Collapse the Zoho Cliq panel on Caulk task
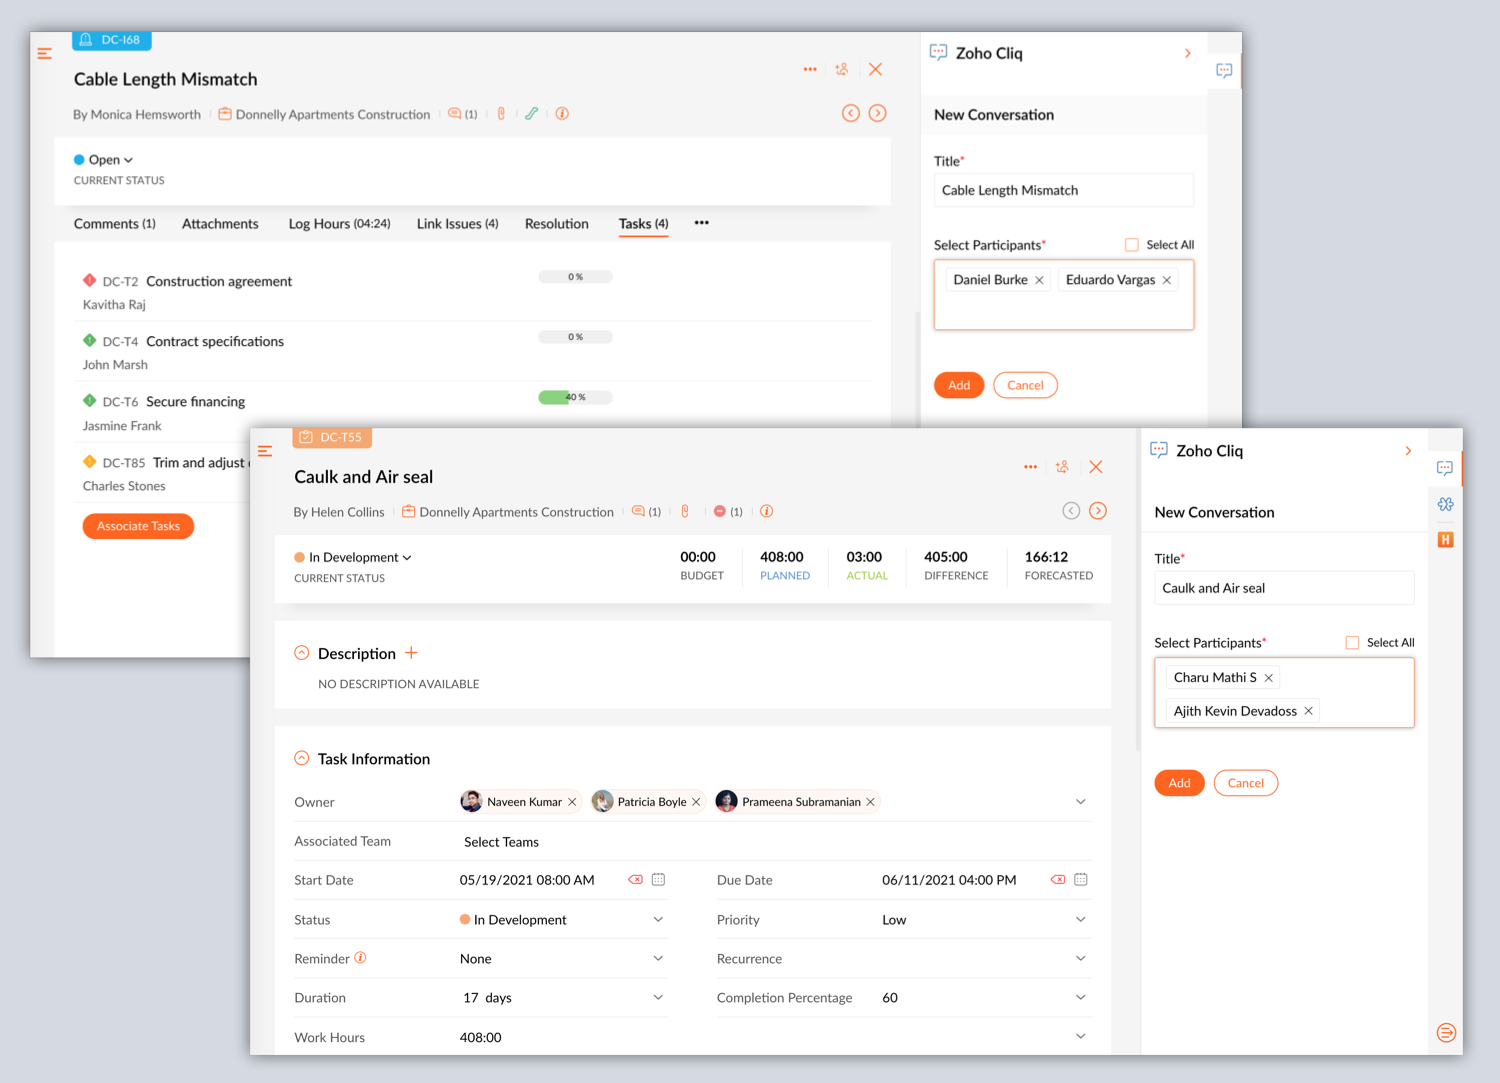The image size is (1500, 1083). click(1408, 451)
